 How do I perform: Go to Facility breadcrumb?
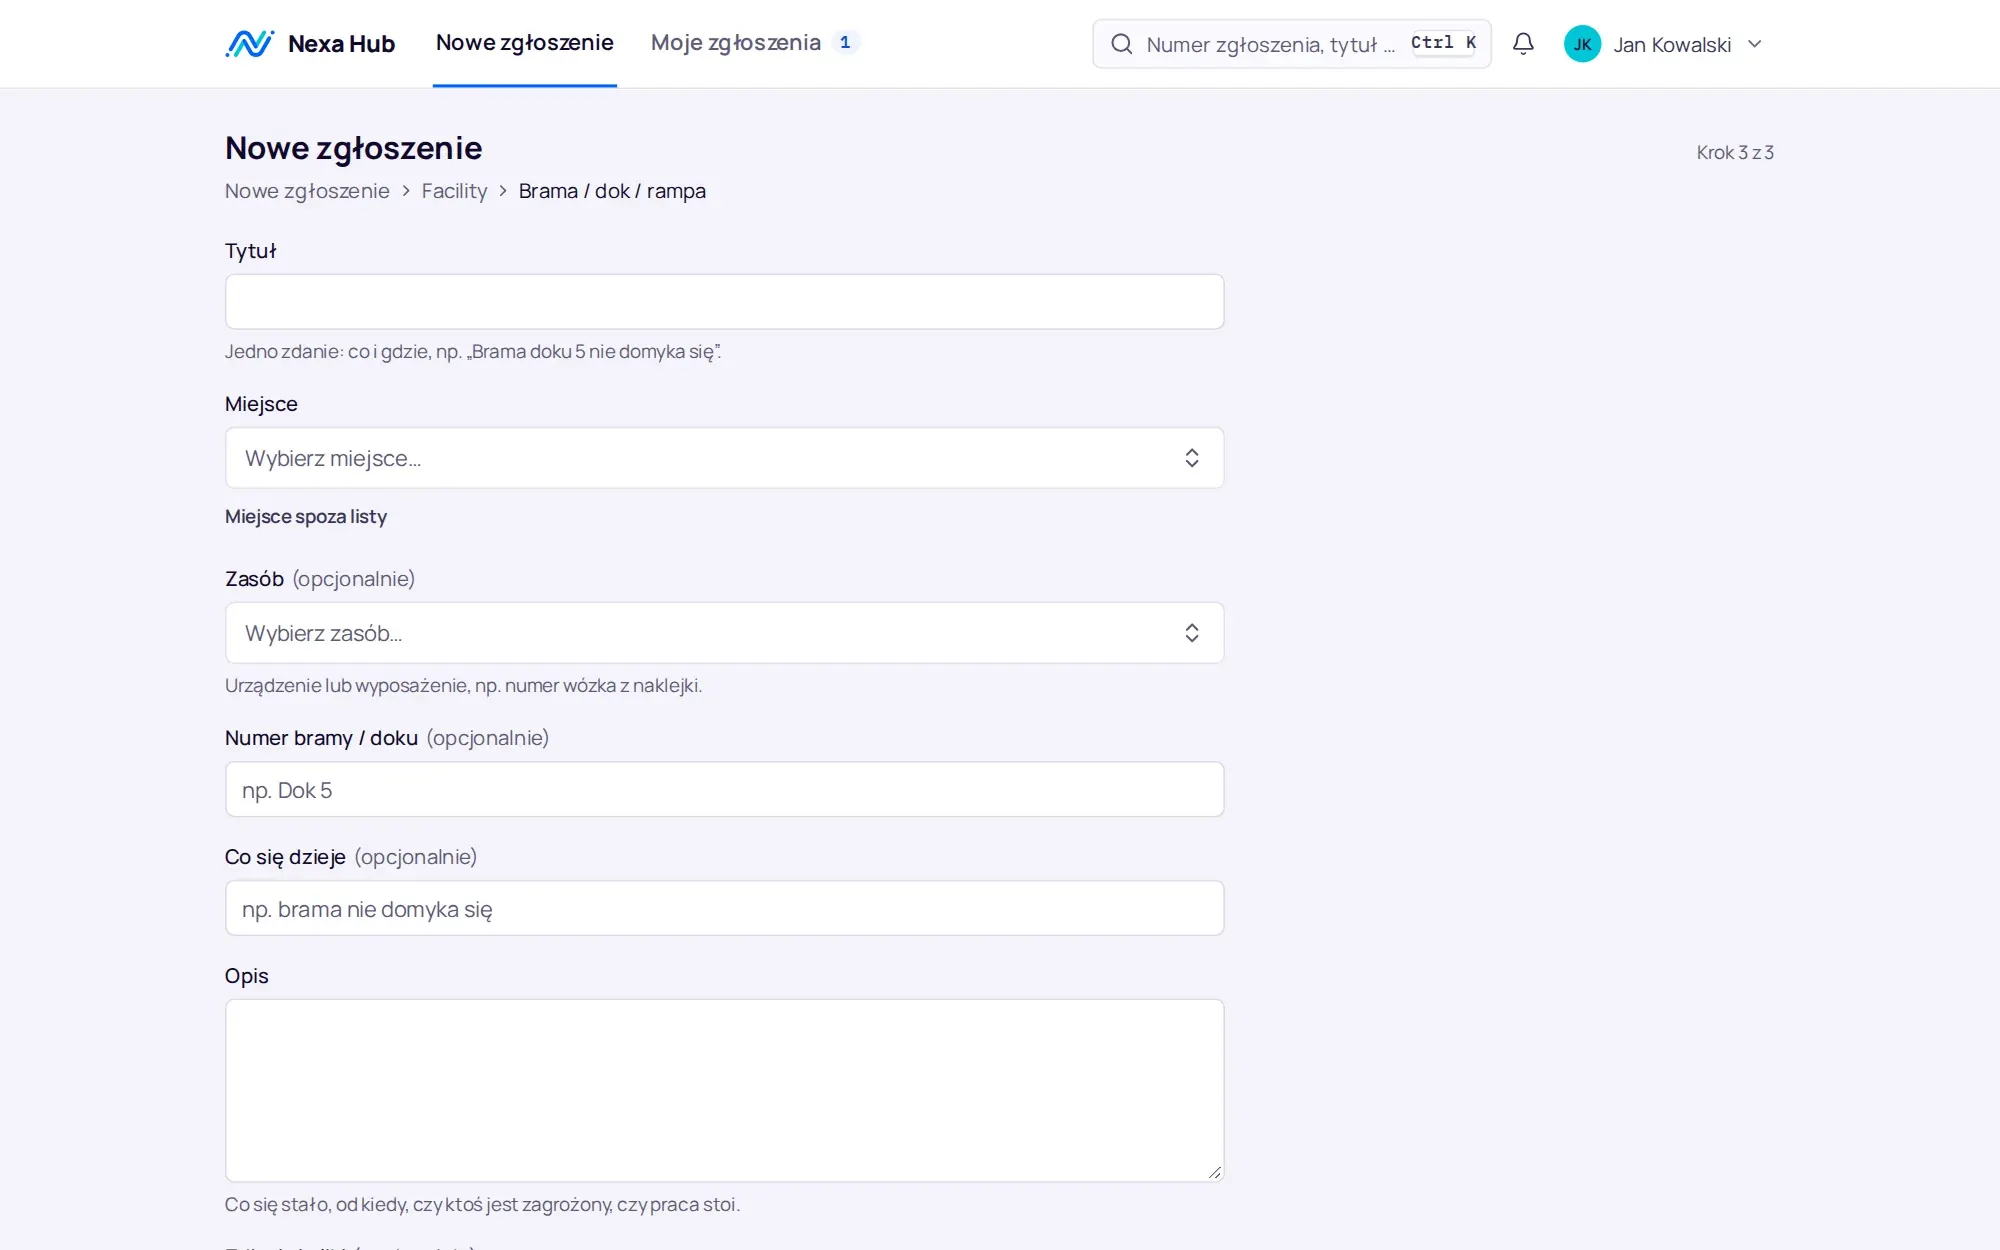point(454,191)
